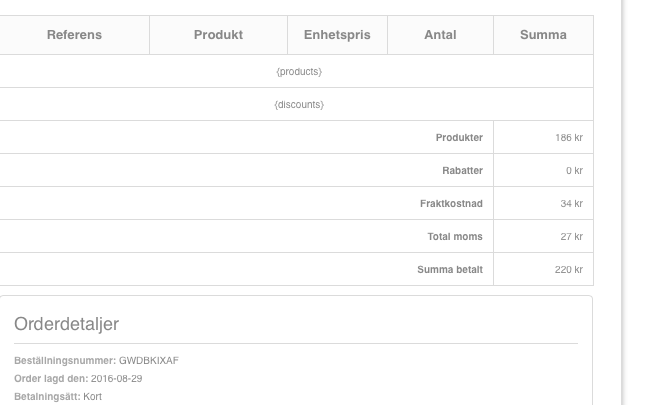Click the Produkter row label
This screenshot has height=405, width=653.
pyautogui.click(x=459, y=138)
